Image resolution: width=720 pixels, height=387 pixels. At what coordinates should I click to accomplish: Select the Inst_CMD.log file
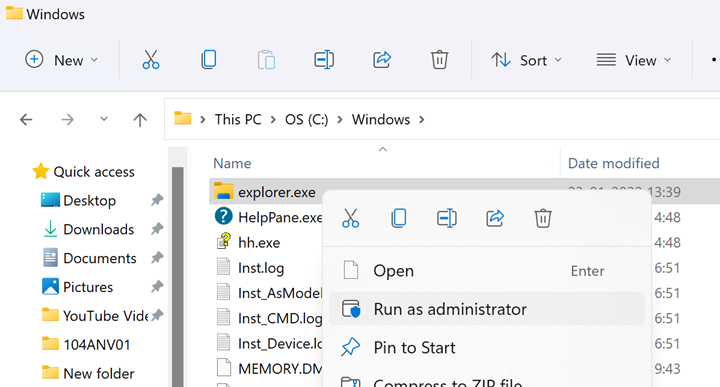click(280, 318)
